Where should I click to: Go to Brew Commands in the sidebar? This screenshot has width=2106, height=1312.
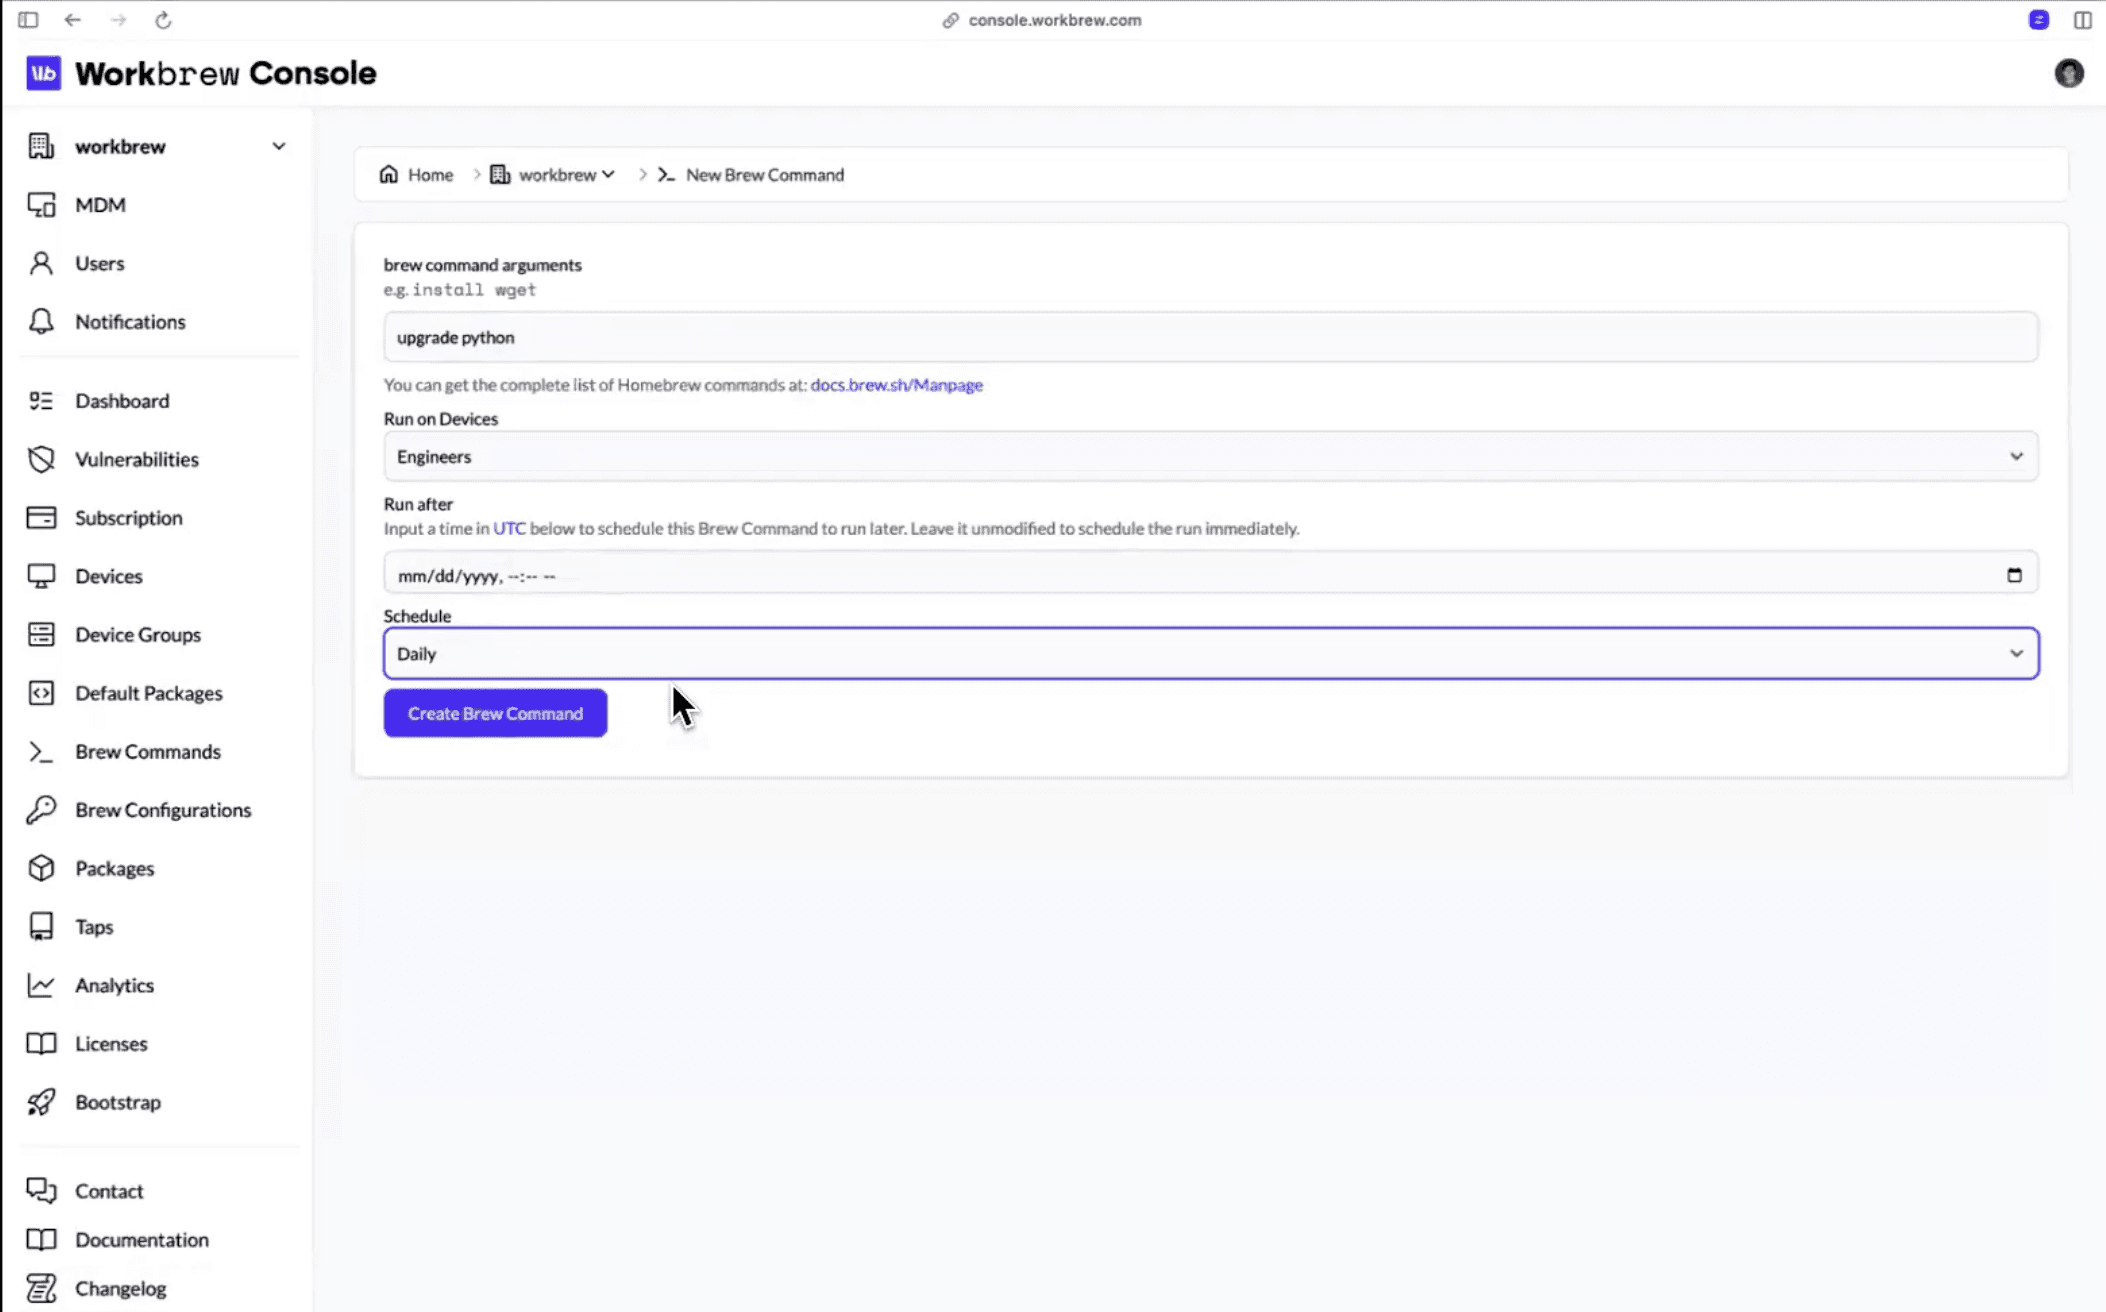coord(147,752)
